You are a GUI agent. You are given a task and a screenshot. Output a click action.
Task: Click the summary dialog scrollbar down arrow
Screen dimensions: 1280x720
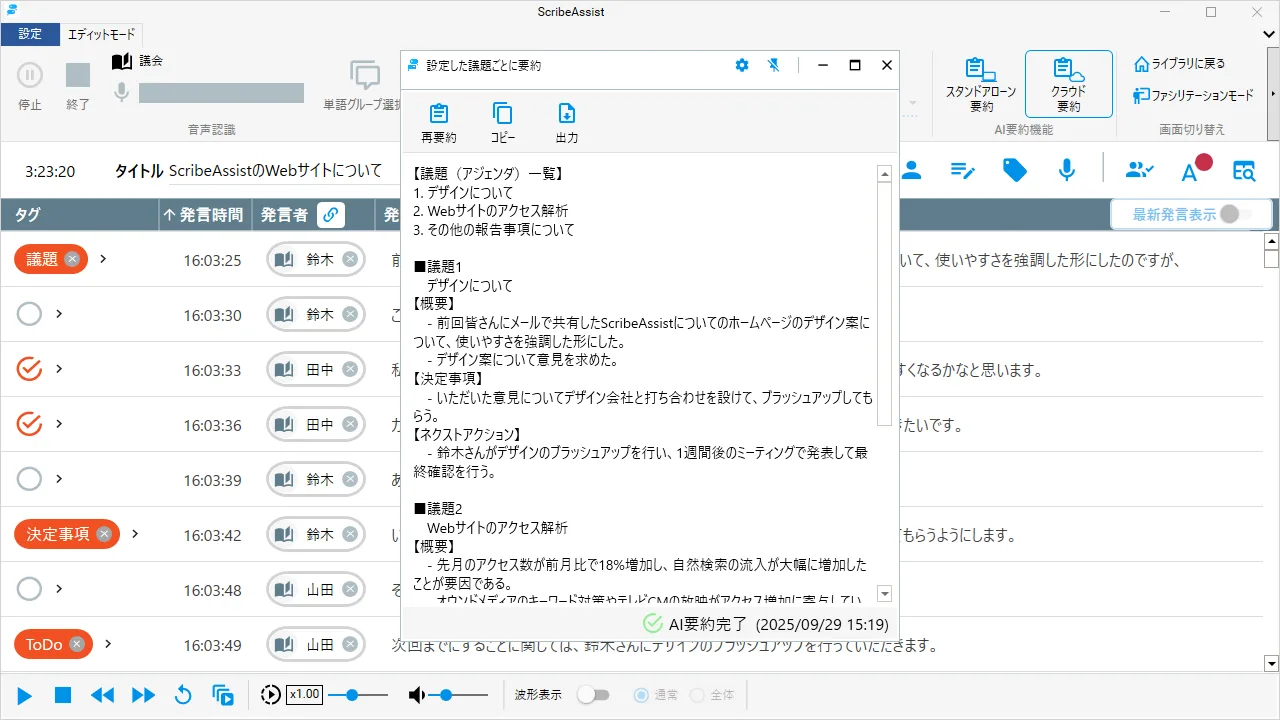(x=884, y=593)
